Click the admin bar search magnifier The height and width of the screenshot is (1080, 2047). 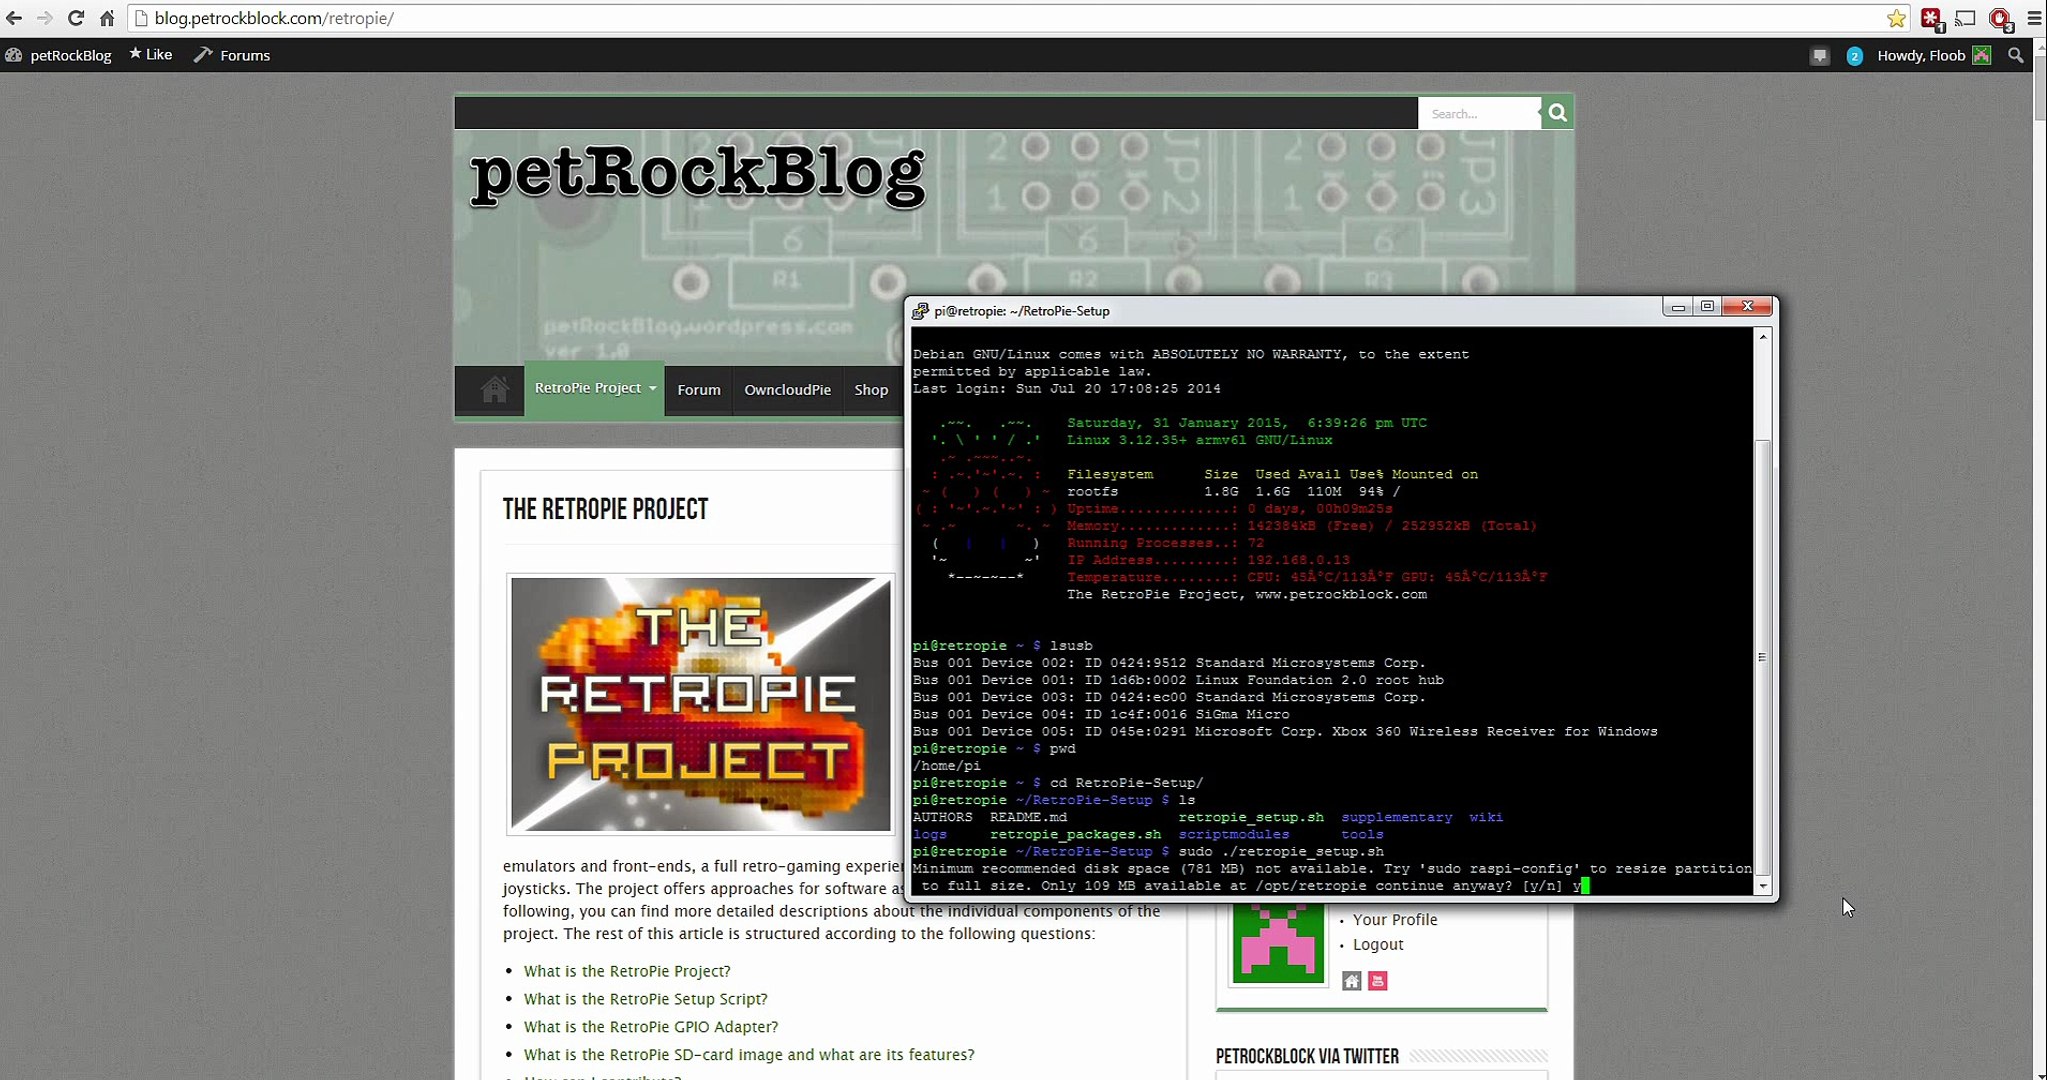(2015, 56)
